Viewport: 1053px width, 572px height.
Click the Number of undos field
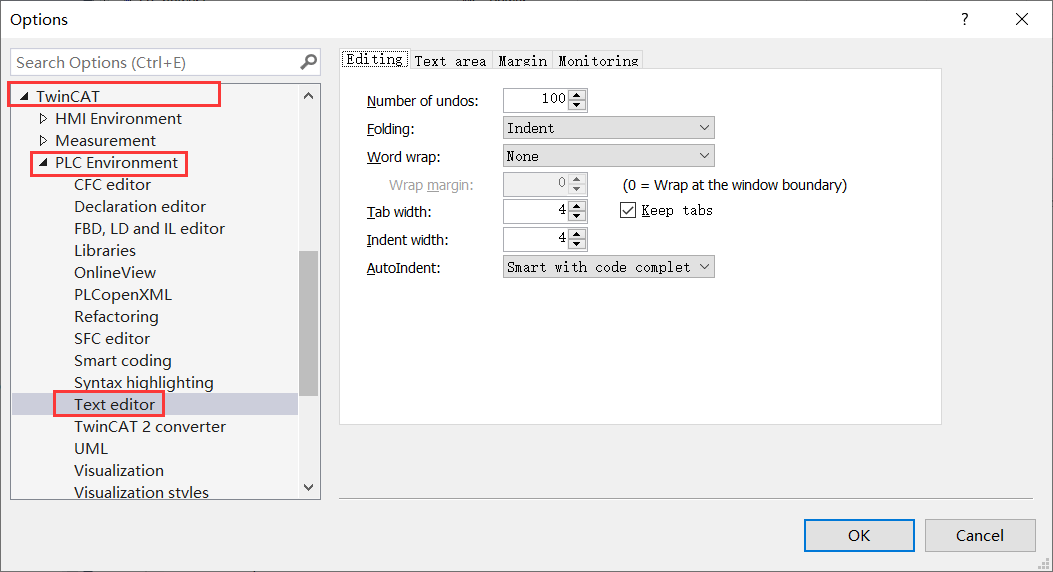[x=535, y=99]
